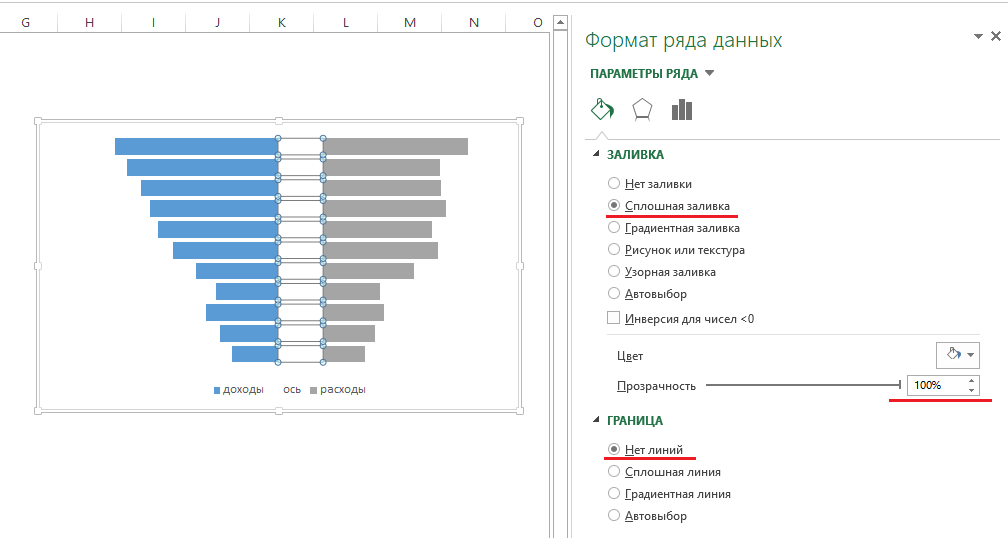The image size is (1008, 538).
Task: Open the task pane options arrow
Action: (978, 37)
